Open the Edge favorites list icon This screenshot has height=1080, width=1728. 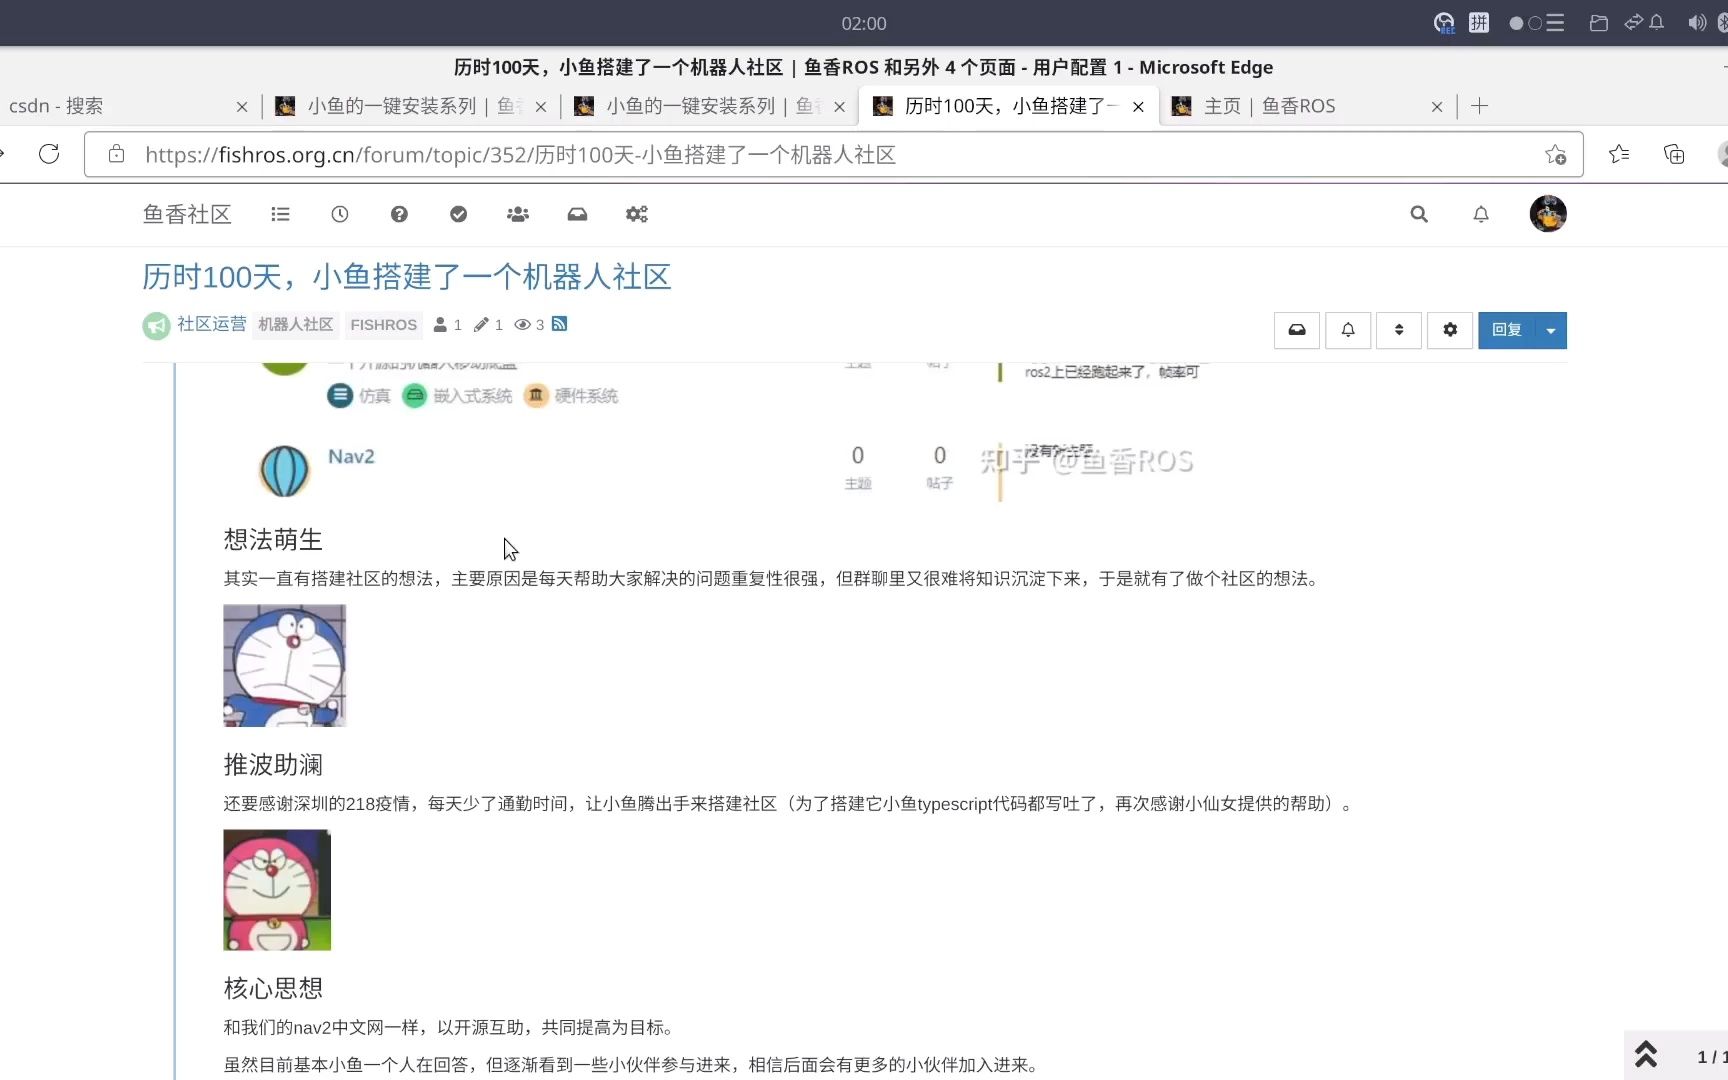coord(1619,154)
